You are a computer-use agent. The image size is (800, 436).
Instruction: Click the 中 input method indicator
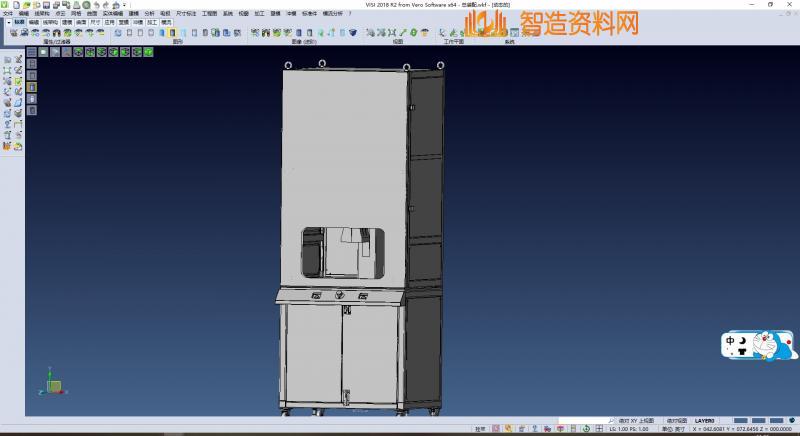(x=730, y=341)
